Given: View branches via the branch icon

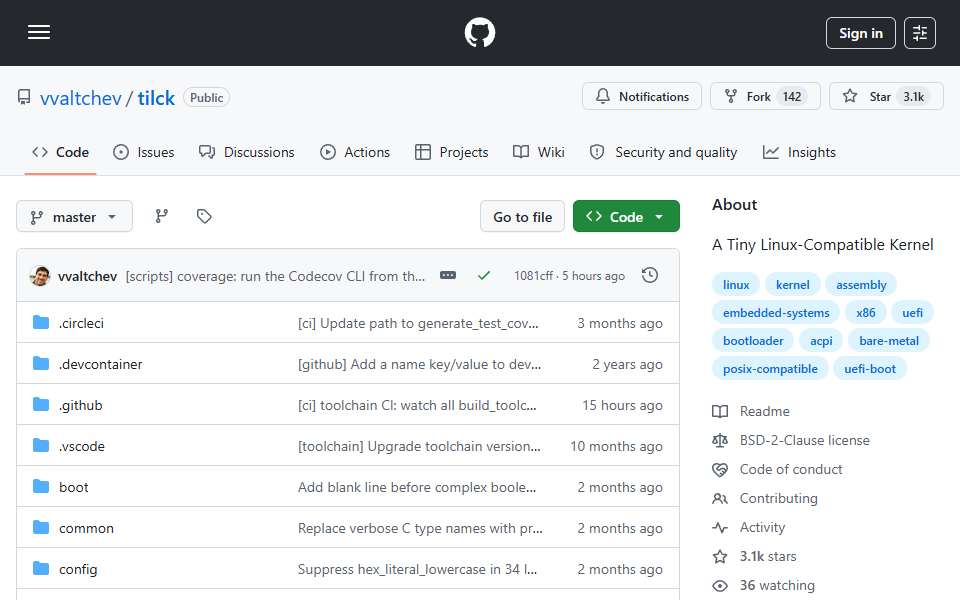Looking at the screenshot, I should click(162, 216).
